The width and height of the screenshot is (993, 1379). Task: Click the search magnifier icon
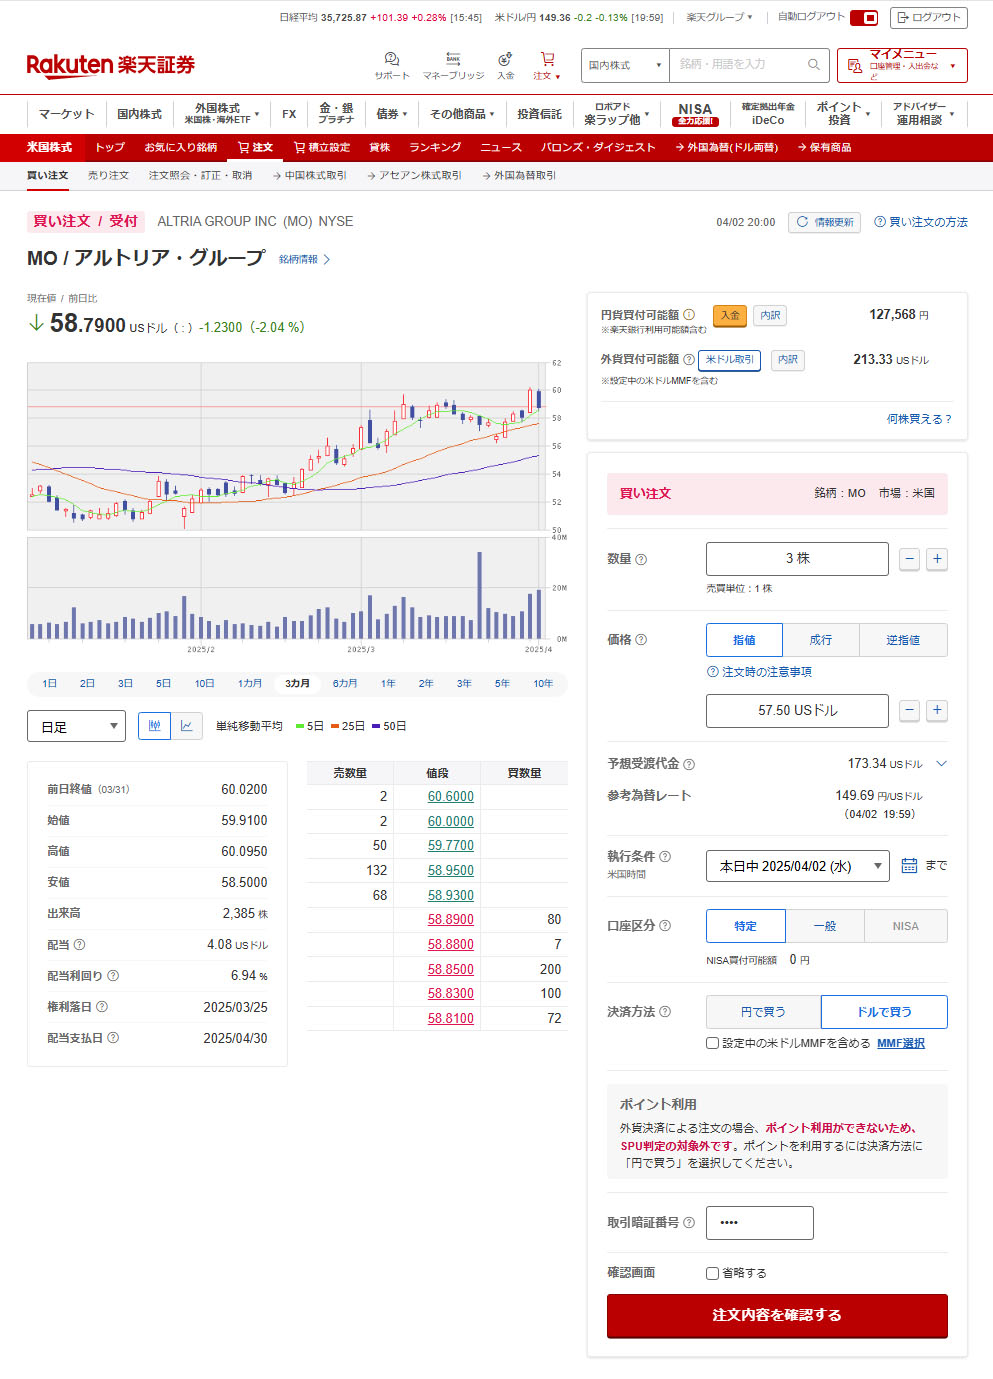point(814,65)
